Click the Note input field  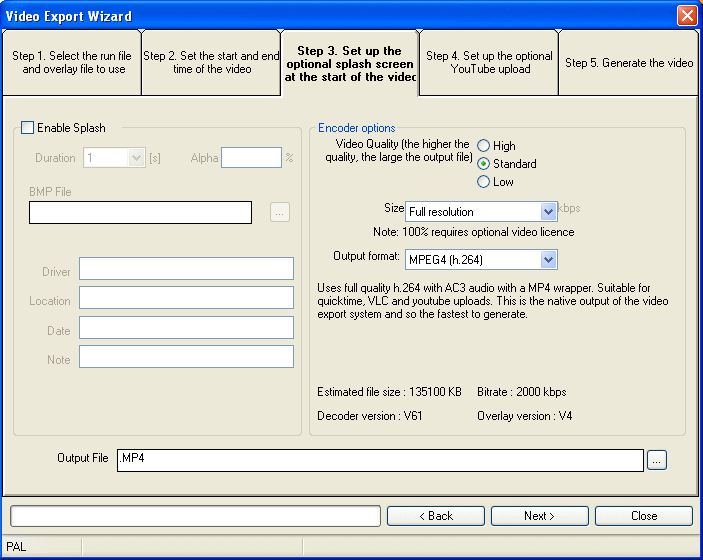tap(186, 357)
